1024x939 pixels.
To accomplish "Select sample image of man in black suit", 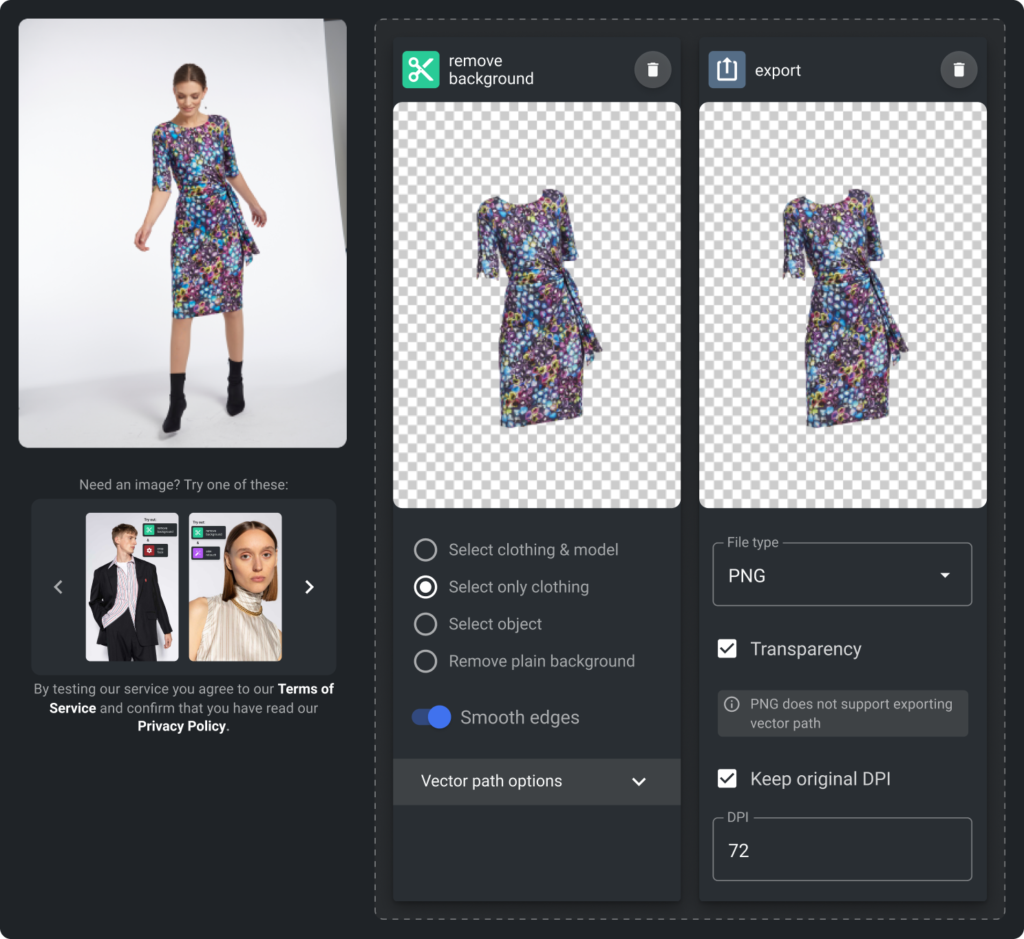I will [132, 587].
